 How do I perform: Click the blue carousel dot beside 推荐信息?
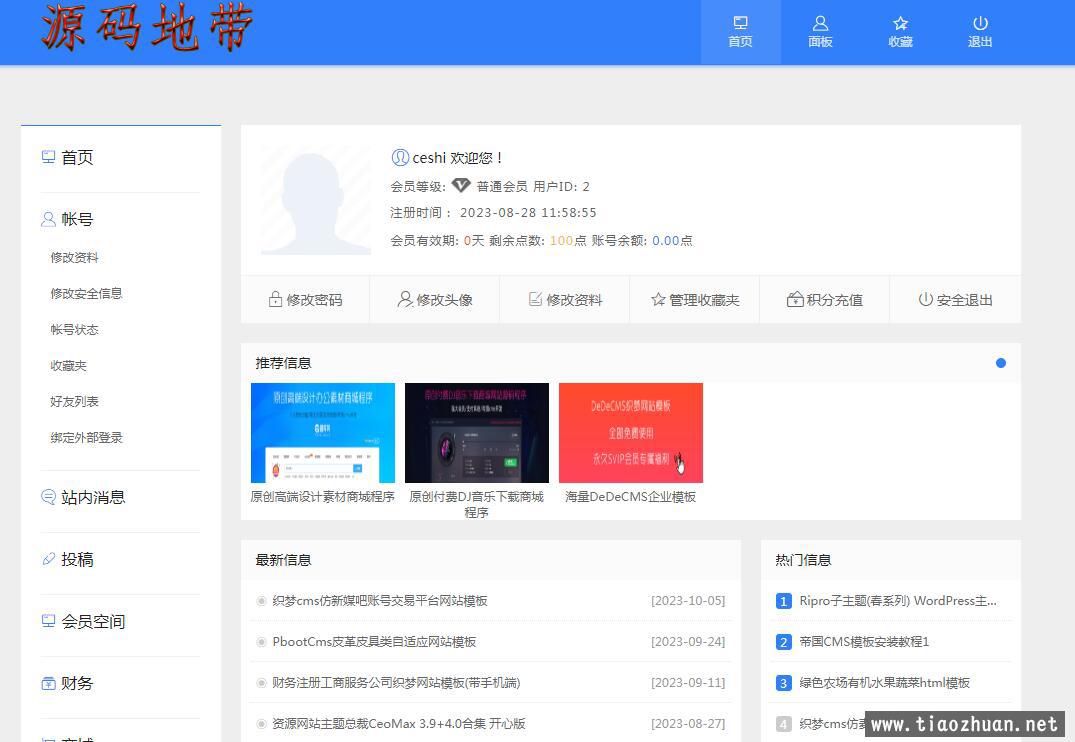pos(1000,363)
